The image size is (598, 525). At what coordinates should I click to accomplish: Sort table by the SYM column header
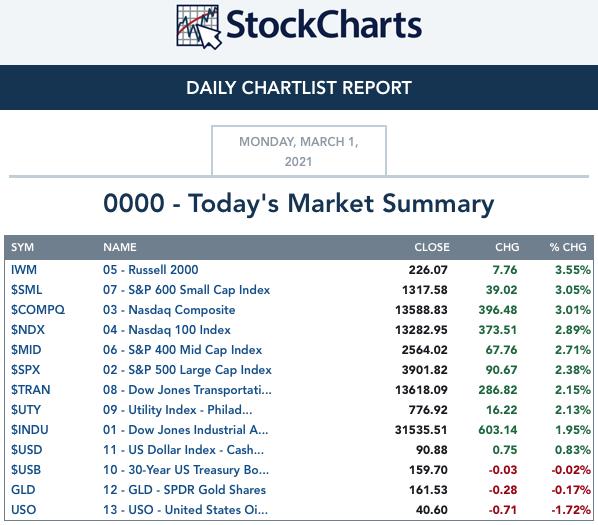23,247
